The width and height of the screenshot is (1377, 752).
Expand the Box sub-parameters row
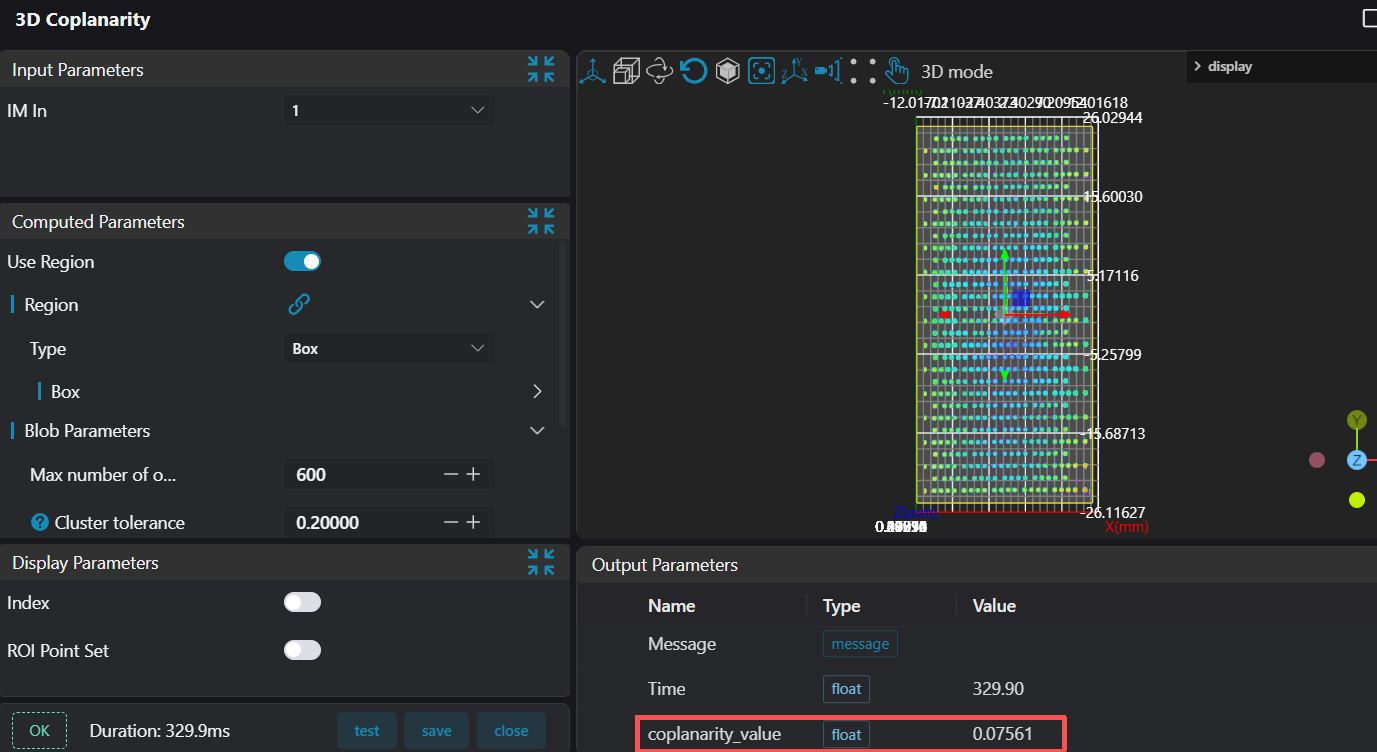coord(537,392)
